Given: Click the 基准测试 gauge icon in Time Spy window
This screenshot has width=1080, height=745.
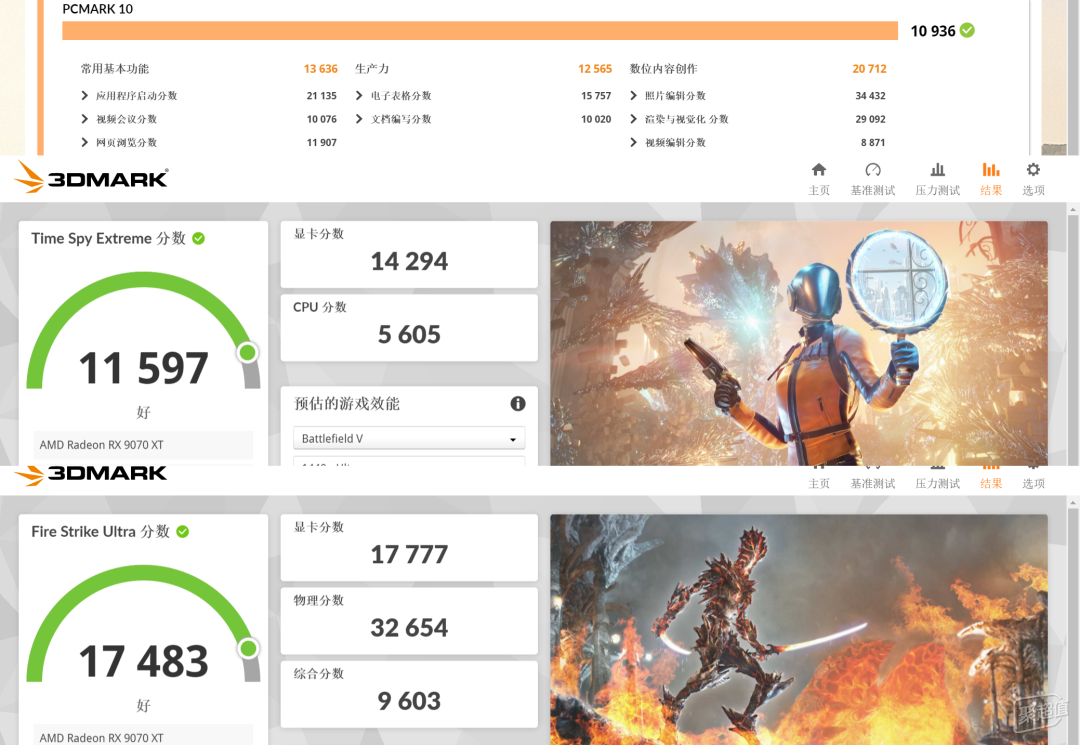Looking at the screenshot, I should 873,169.
